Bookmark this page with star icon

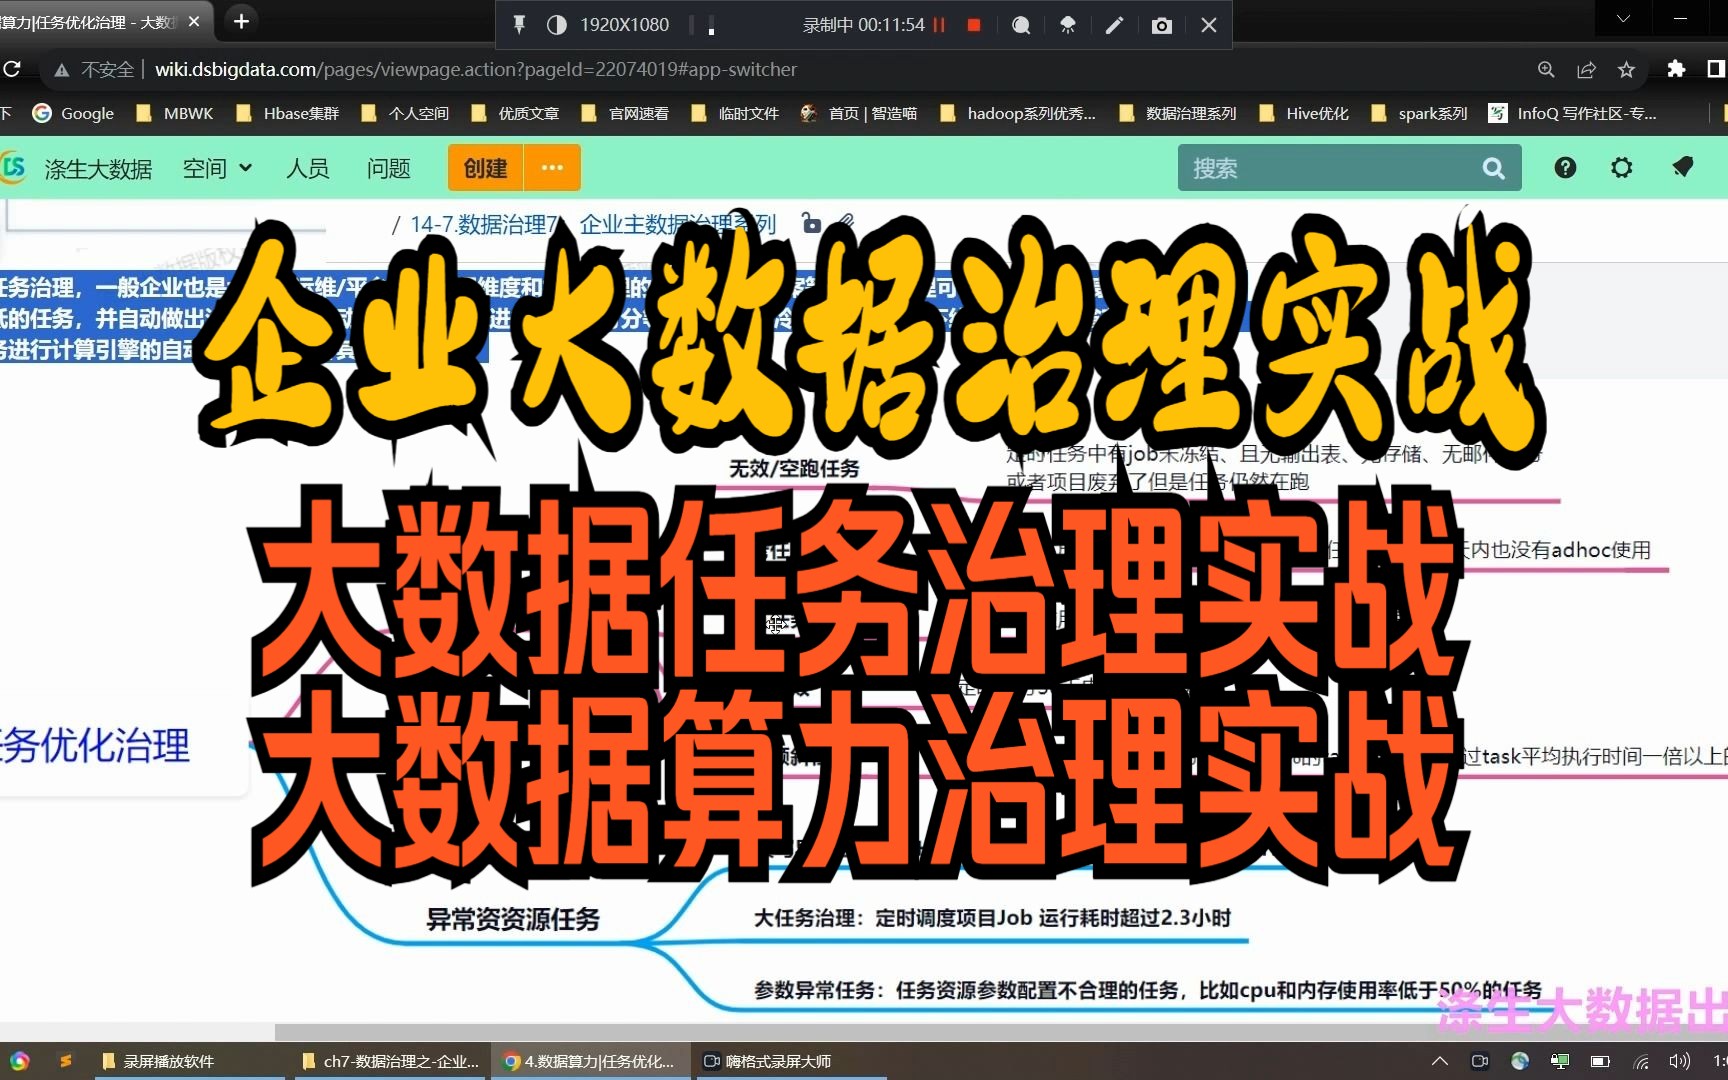click(1626, 69)
